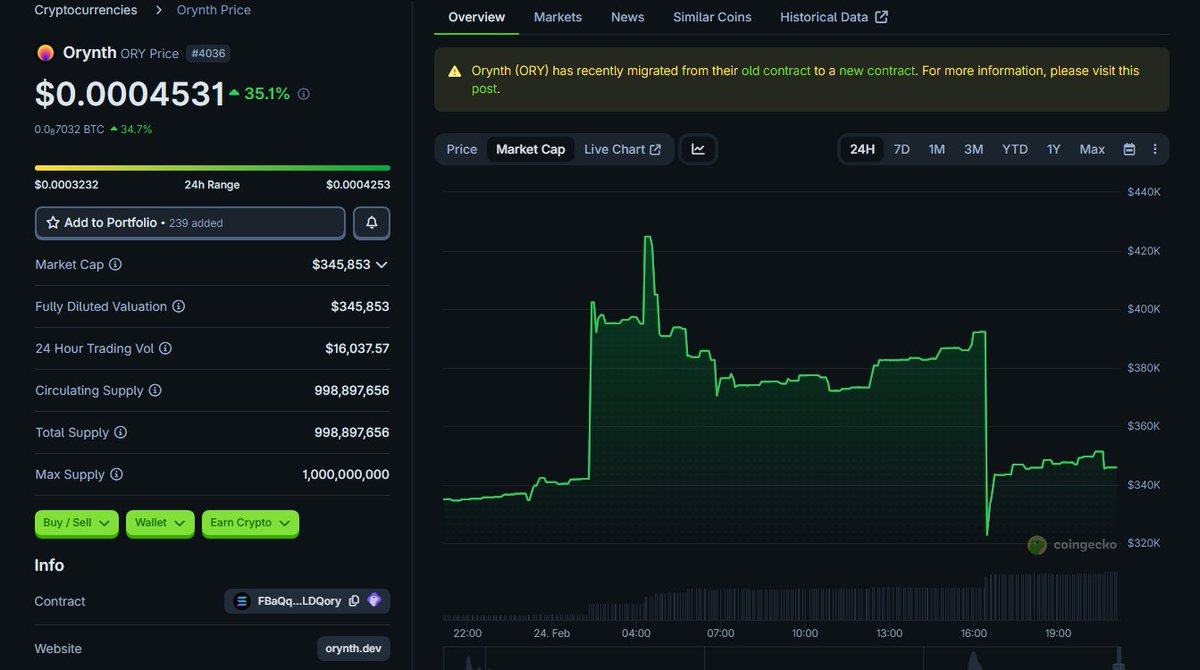Open the old contract link

[x=776, y=71]
